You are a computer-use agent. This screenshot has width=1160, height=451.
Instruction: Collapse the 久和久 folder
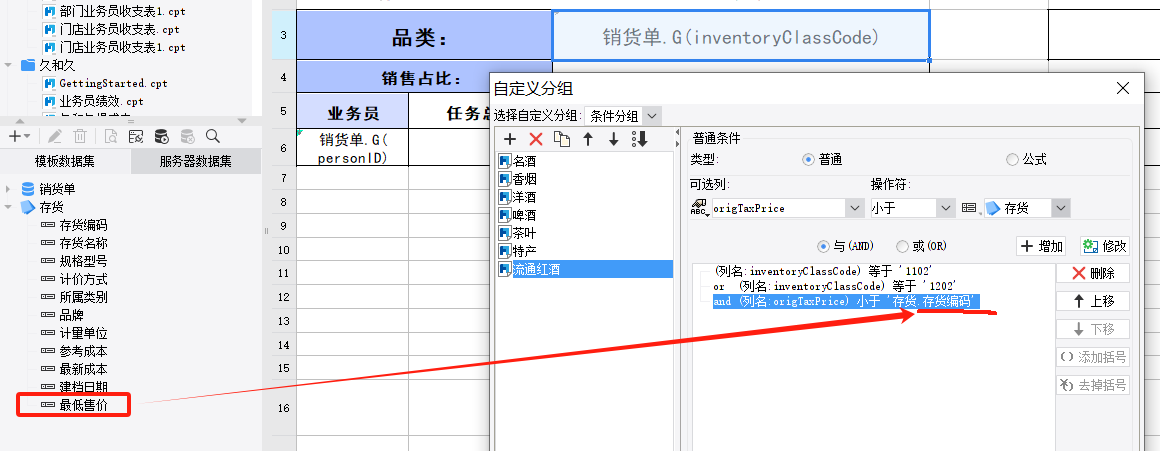8,65
